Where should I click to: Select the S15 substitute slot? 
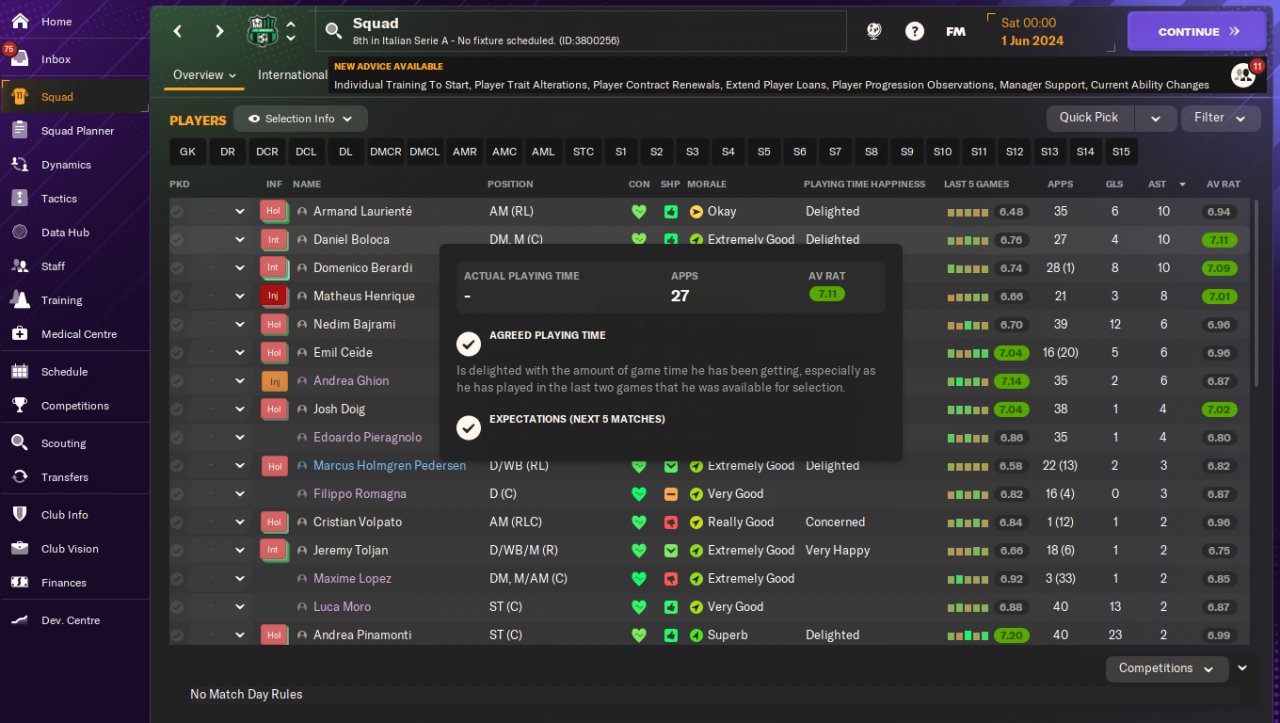pyautogui.click(x=1121, y=152)
